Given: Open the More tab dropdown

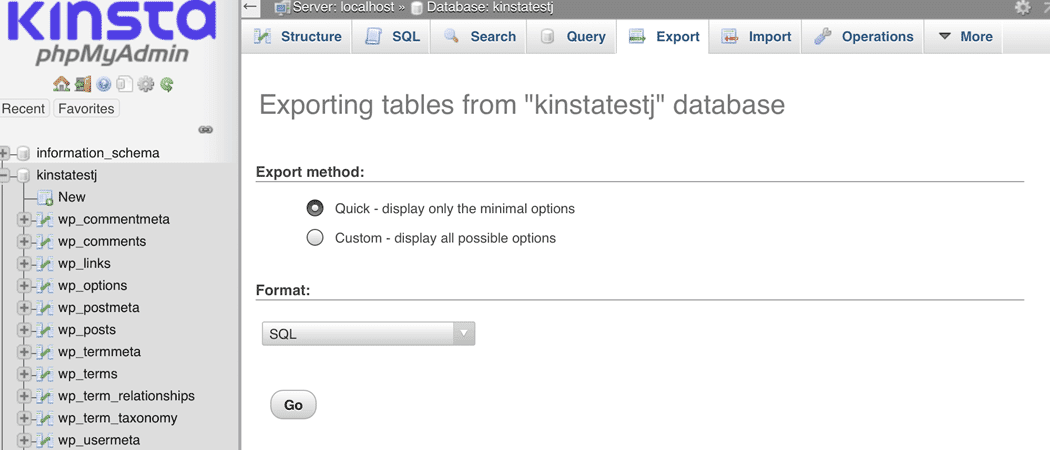Looking at the screenshot, I should (x=965, y=37).
